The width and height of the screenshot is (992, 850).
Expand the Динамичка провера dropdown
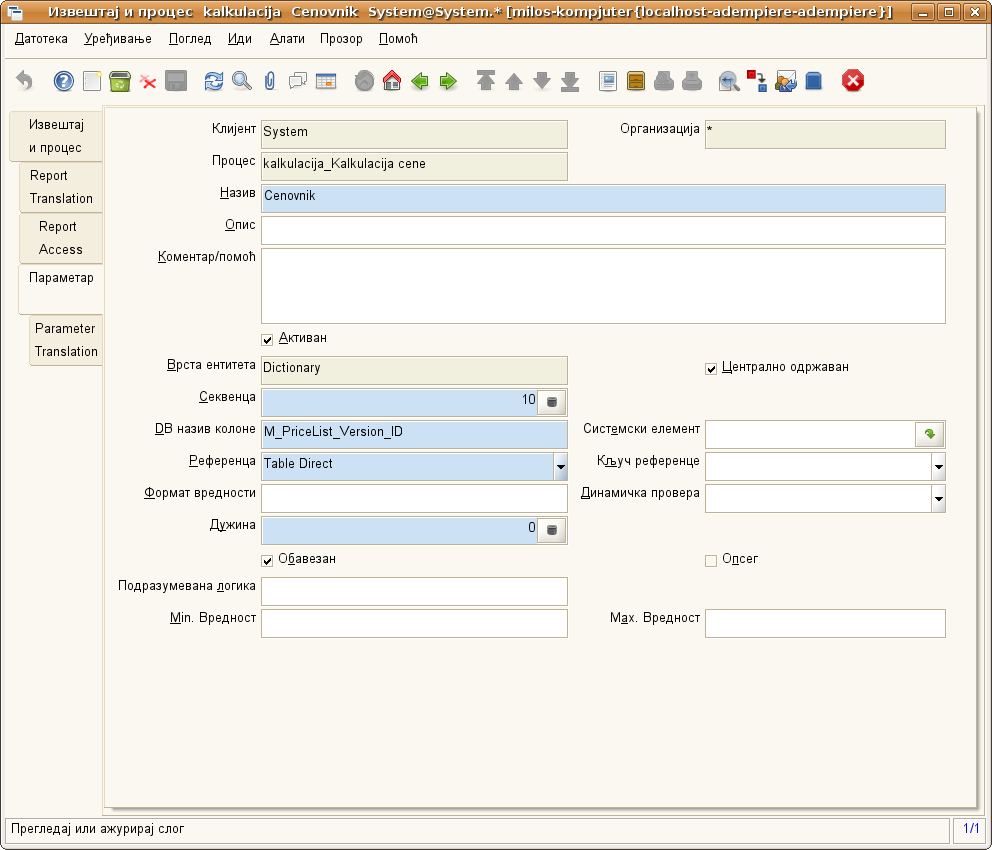click(939, 498)
